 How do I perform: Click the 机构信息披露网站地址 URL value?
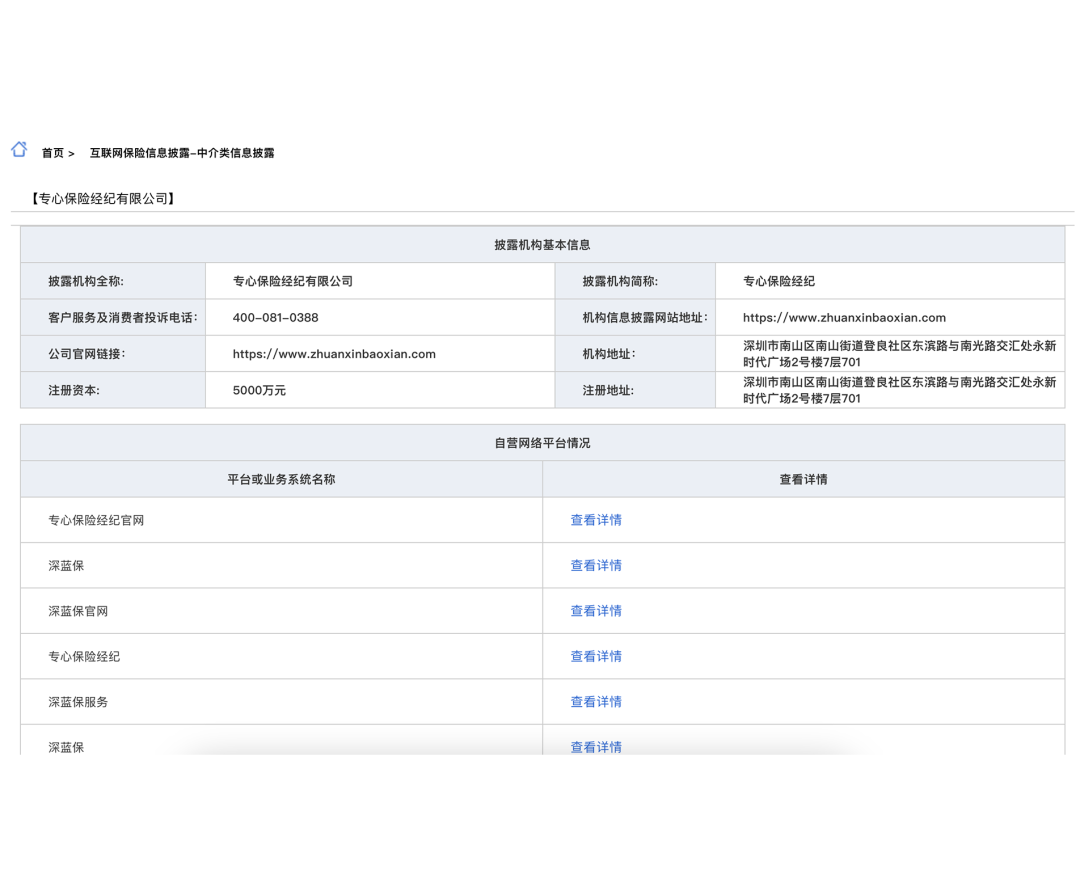point(844,318)
